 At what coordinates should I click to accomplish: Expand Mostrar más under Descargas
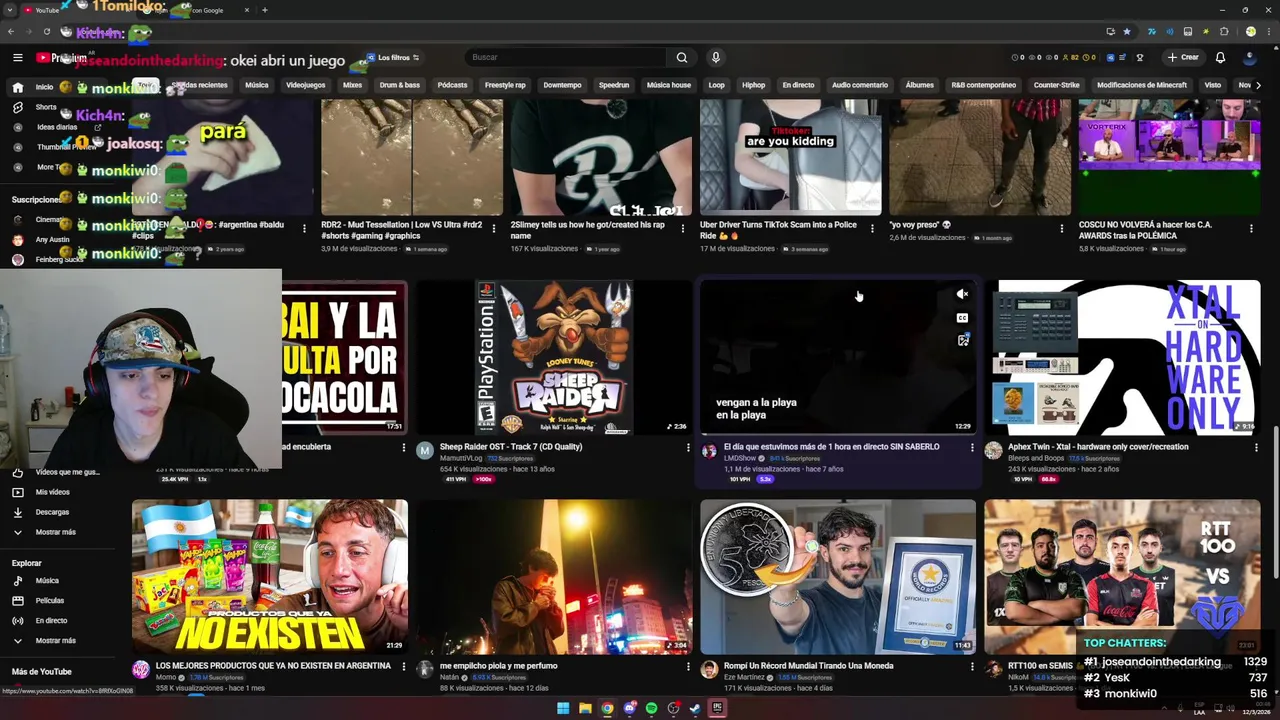[55, 532]
